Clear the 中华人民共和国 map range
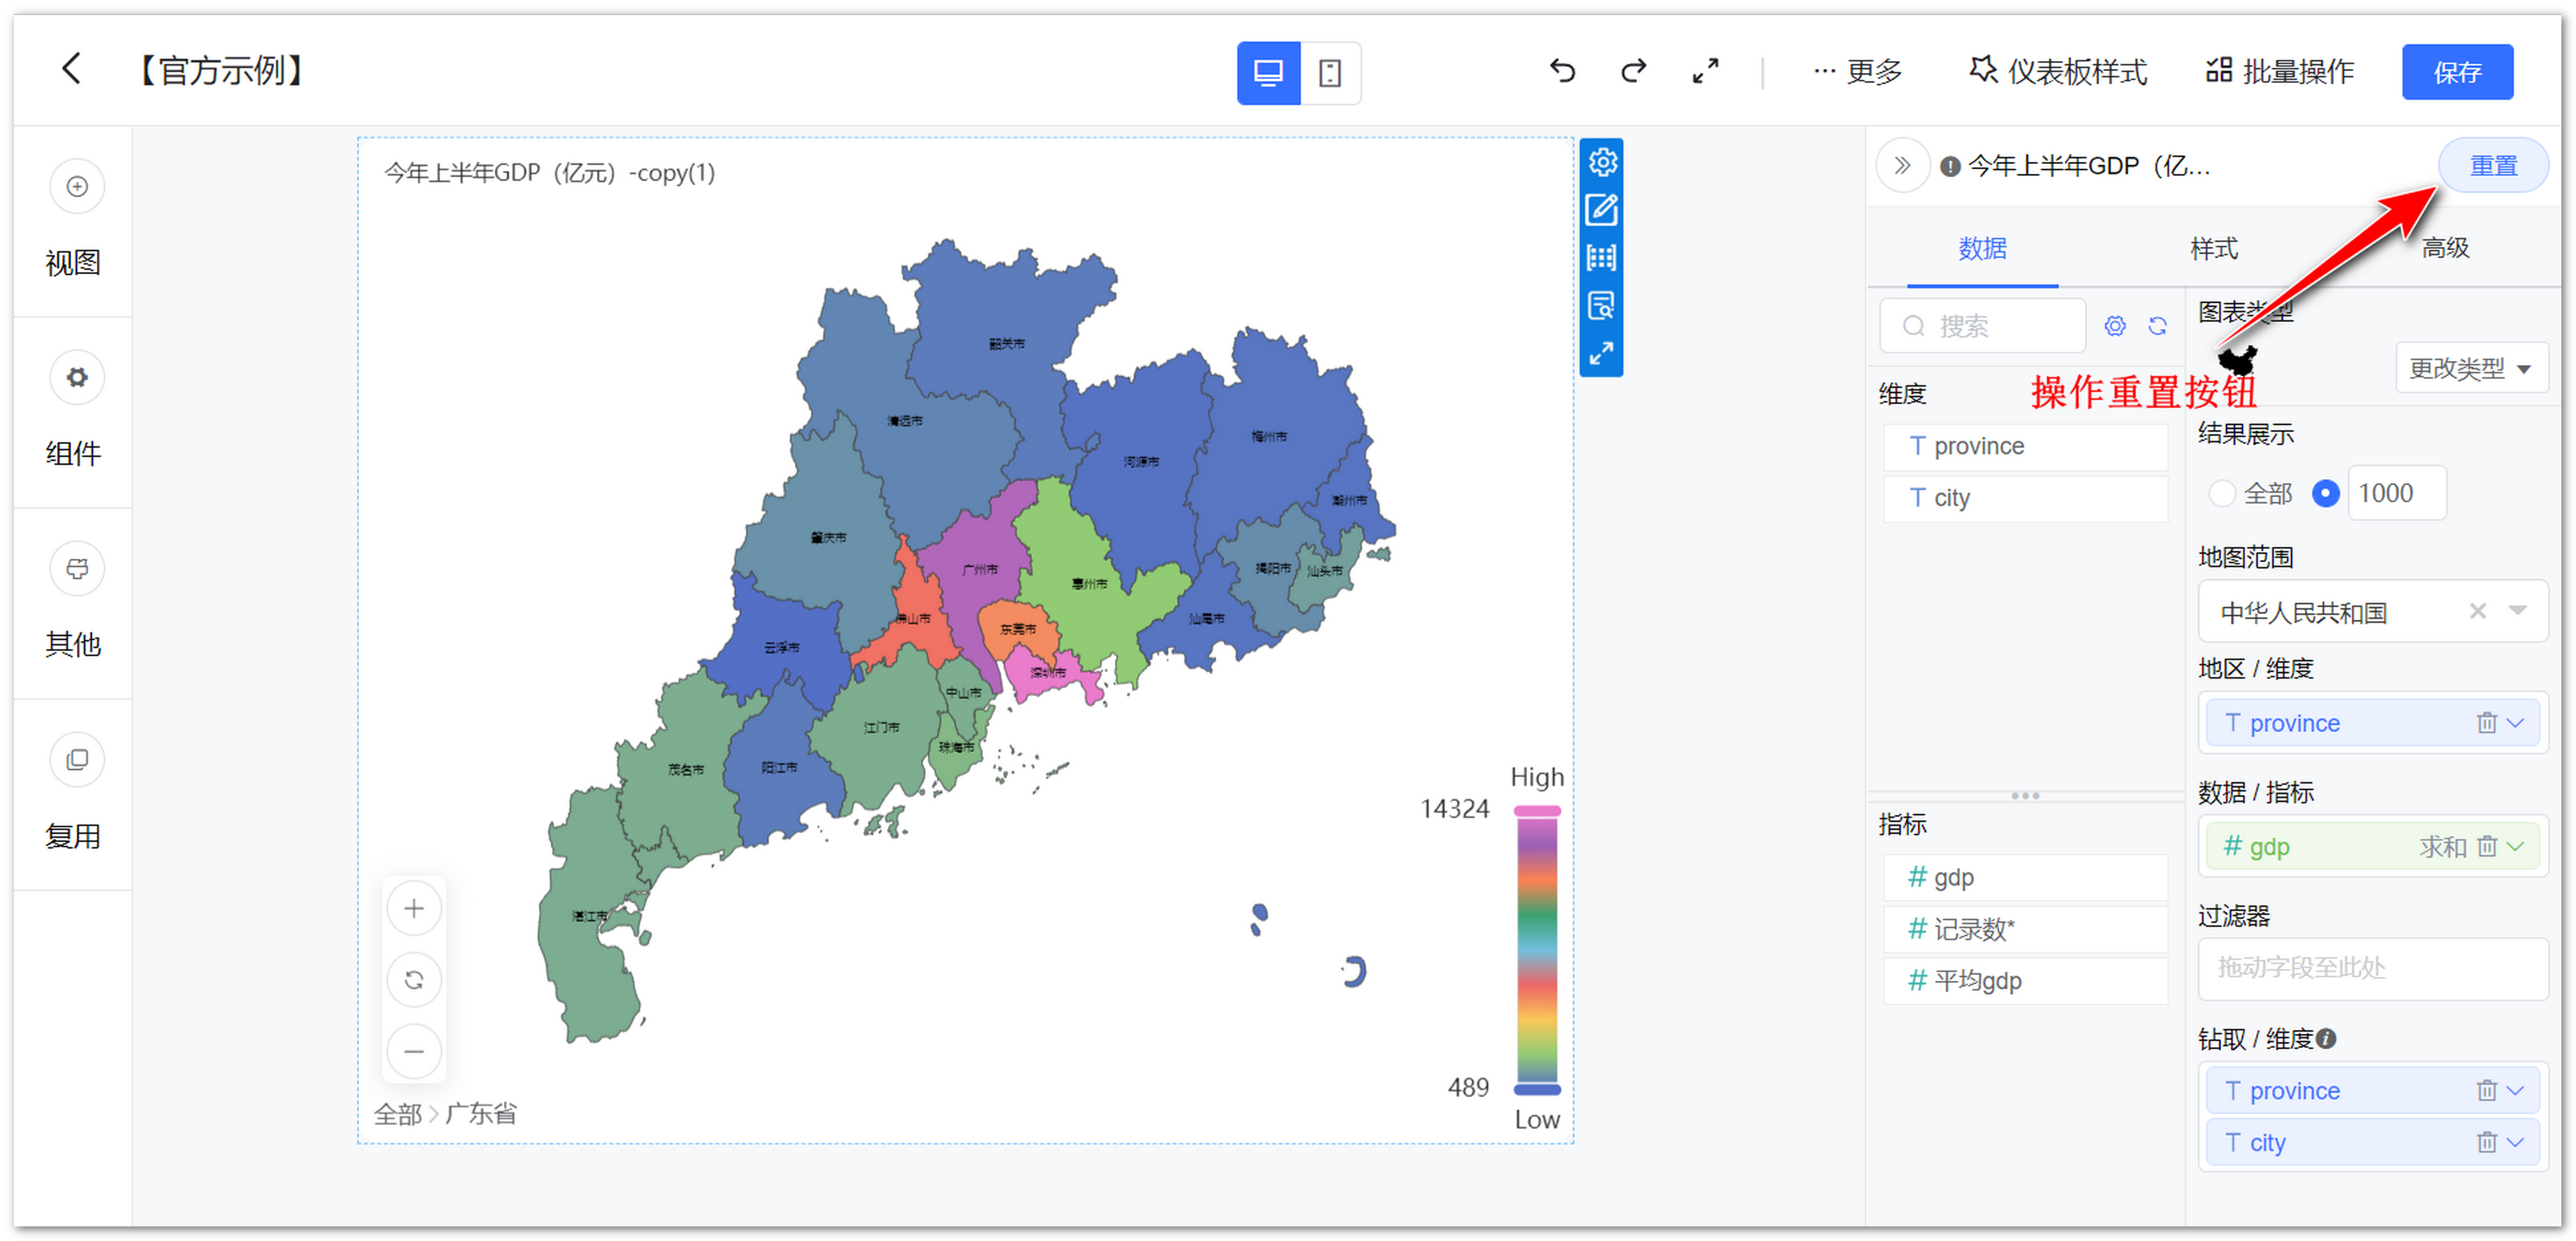 pos(2477,611)
